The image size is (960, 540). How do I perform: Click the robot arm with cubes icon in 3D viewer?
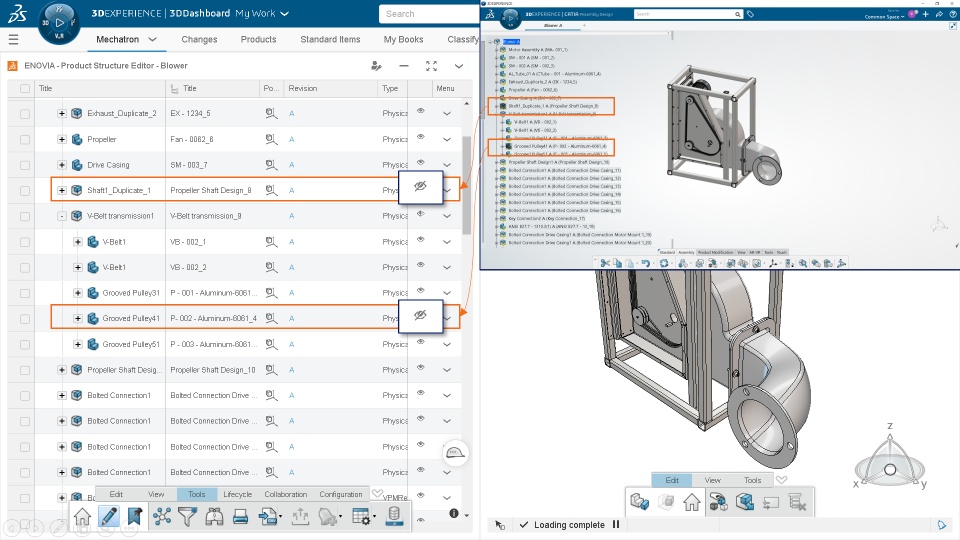pyautogui.click(x=718, y=502)
